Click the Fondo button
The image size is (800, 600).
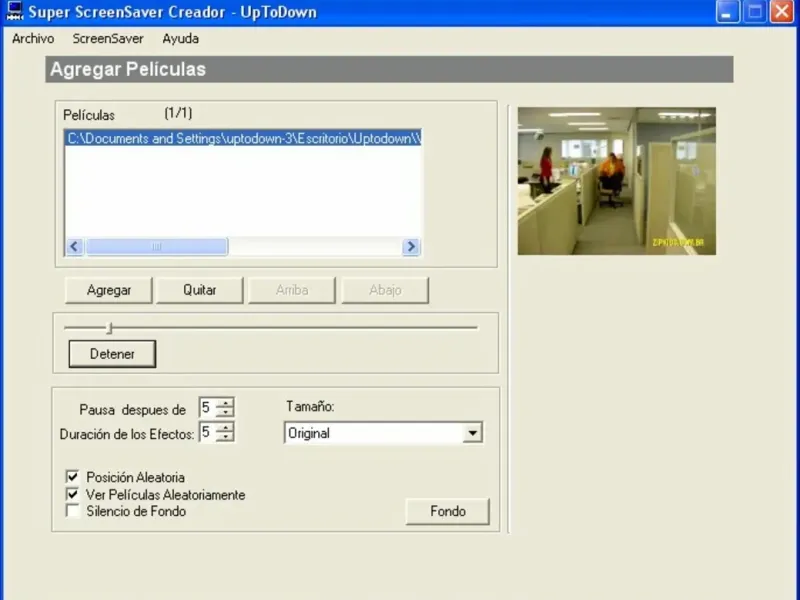click(447, 511)
